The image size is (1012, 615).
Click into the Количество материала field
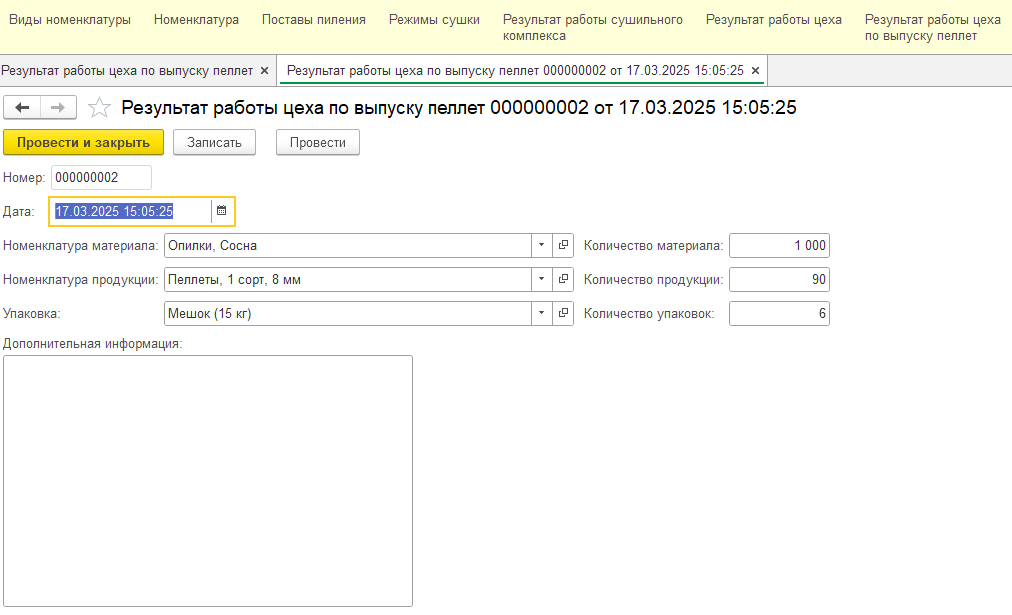(779, 246)
